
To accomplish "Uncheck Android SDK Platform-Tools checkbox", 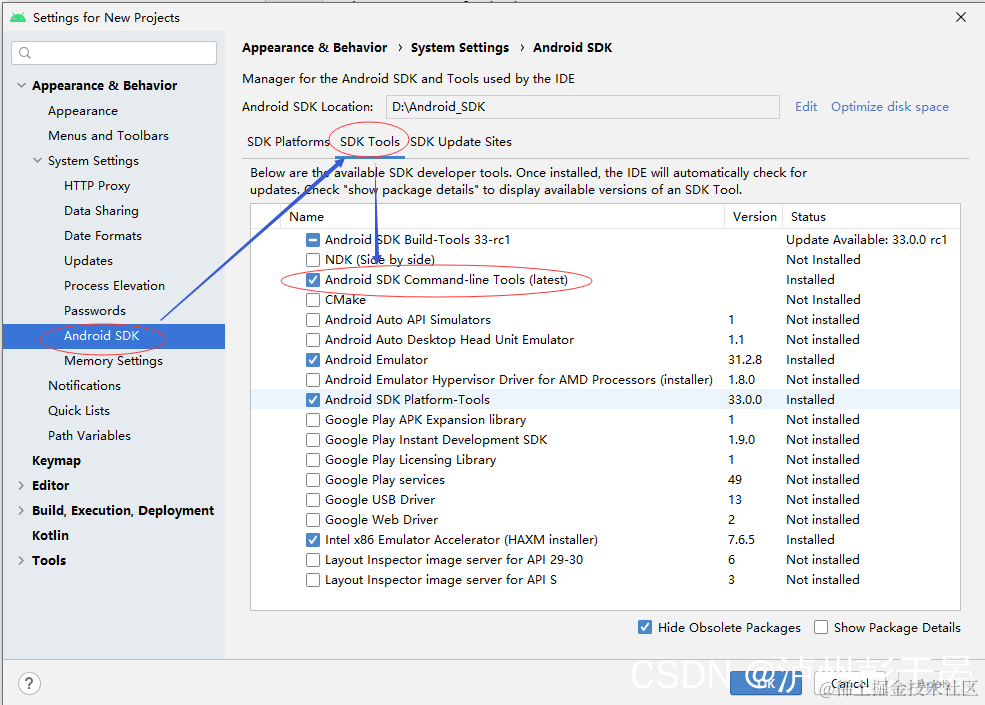I will point(313,400).
